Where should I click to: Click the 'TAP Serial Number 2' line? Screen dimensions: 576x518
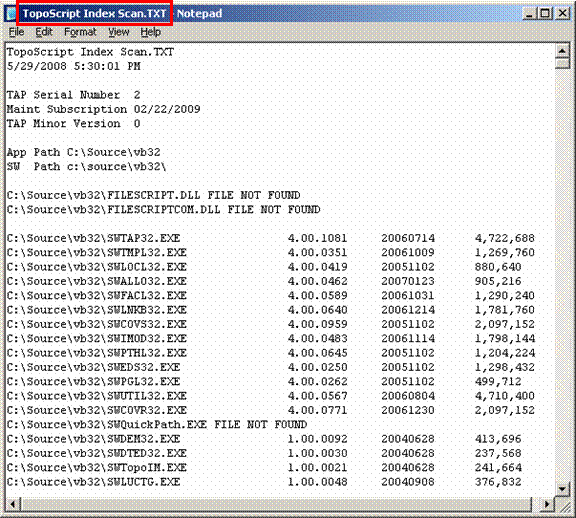pos(73,95)
